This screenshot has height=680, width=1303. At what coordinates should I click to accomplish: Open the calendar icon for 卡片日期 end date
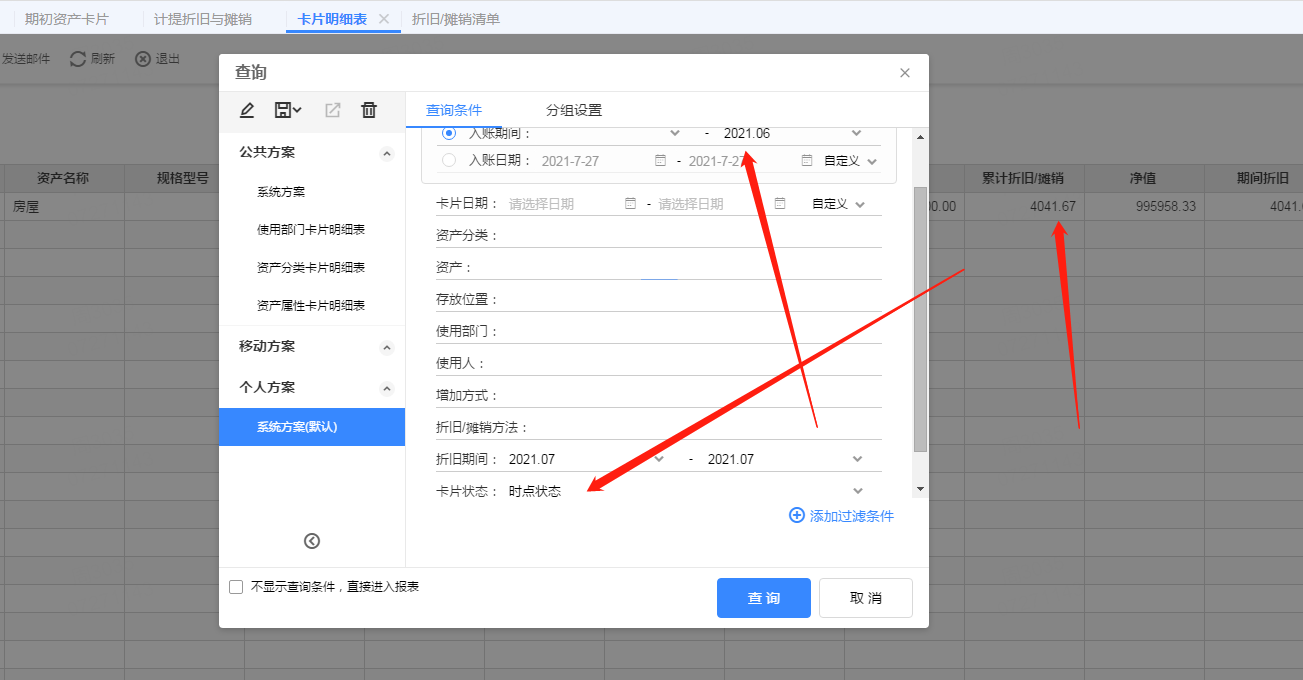779,203
